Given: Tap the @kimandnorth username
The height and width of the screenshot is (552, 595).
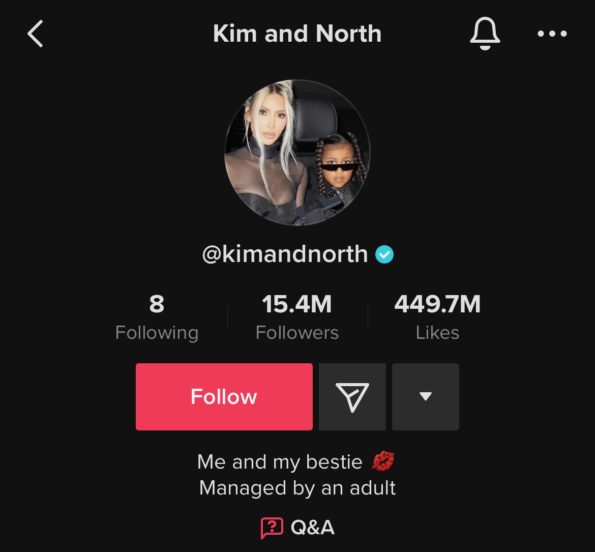Looking at the screenshot, I should [285, 254].
